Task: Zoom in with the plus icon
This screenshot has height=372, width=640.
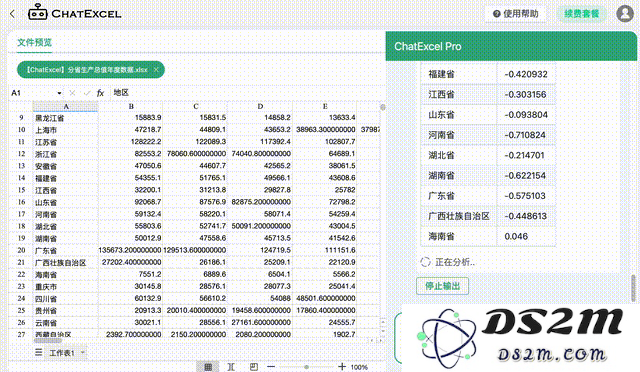Action: (x=342, y=367)
